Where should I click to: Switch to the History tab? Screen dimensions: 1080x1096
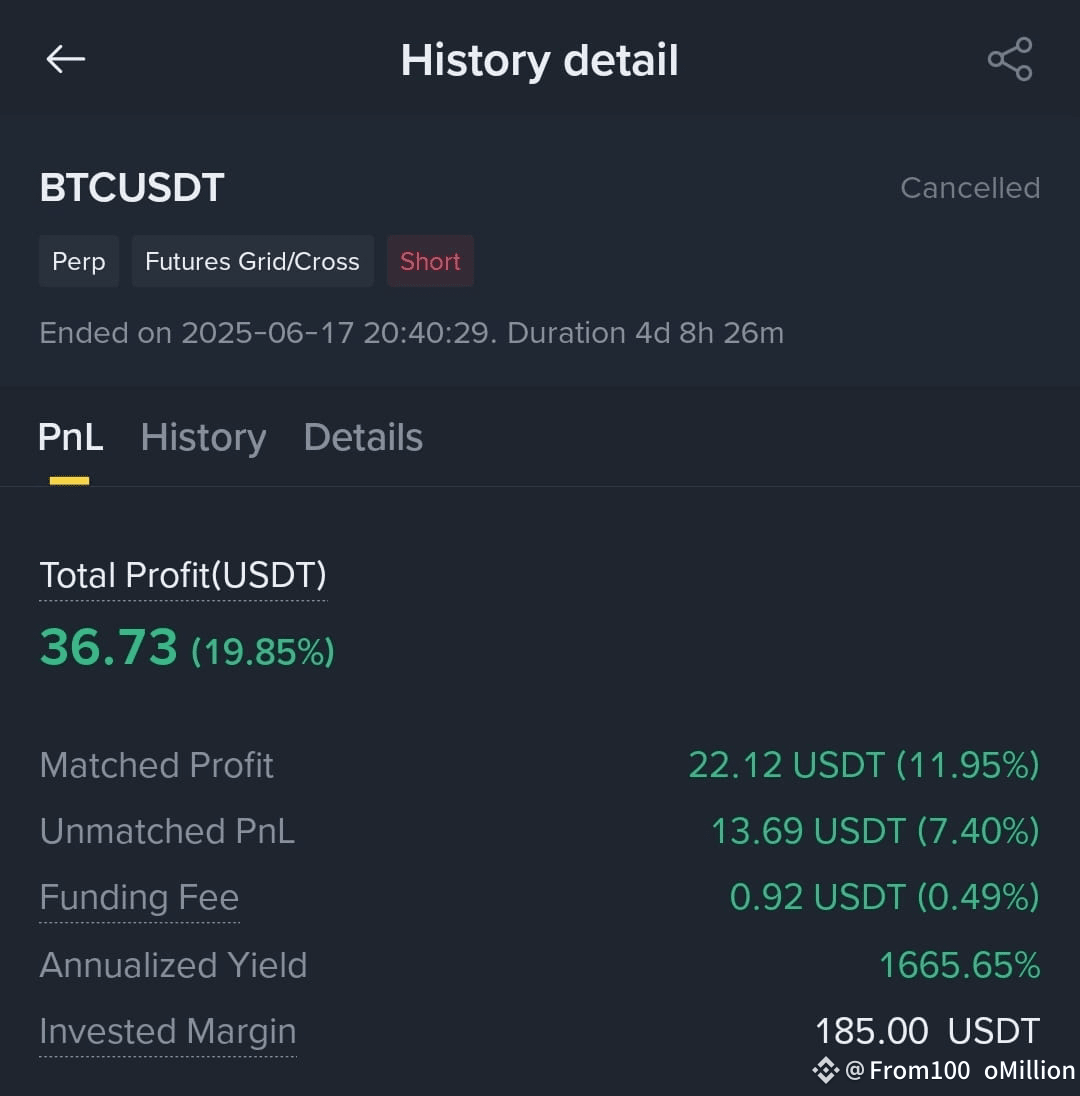pyautogui.click(x=203, y=438)
